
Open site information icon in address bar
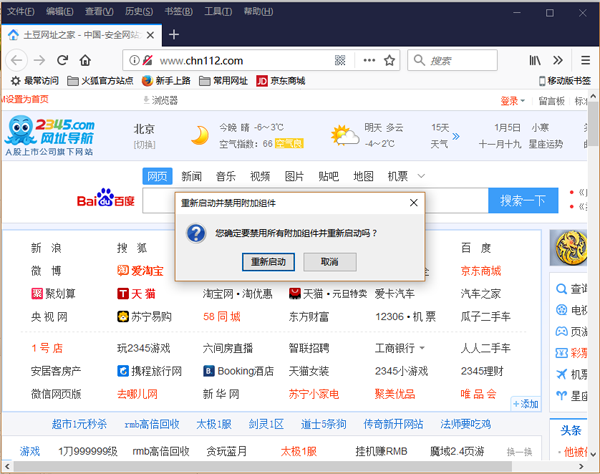click(134, 60)
